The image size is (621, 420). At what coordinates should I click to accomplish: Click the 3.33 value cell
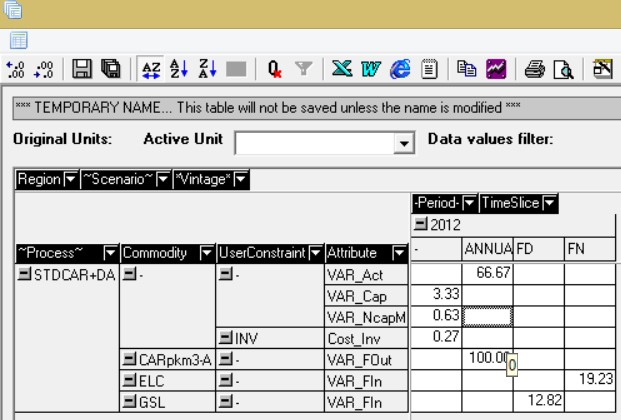click(x=436, y=294)
